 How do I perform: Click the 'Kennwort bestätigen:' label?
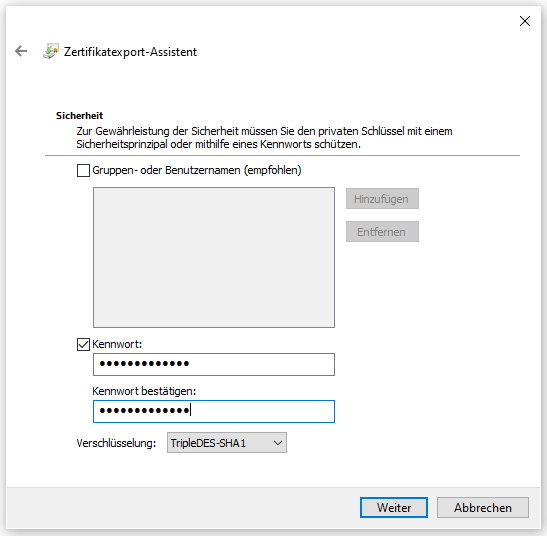click(144, 391)
